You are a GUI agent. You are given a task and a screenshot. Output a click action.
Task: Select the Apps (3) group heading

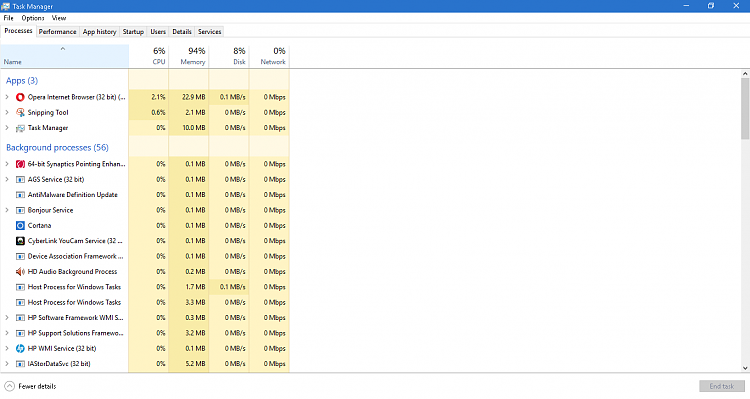coord(22,81)
